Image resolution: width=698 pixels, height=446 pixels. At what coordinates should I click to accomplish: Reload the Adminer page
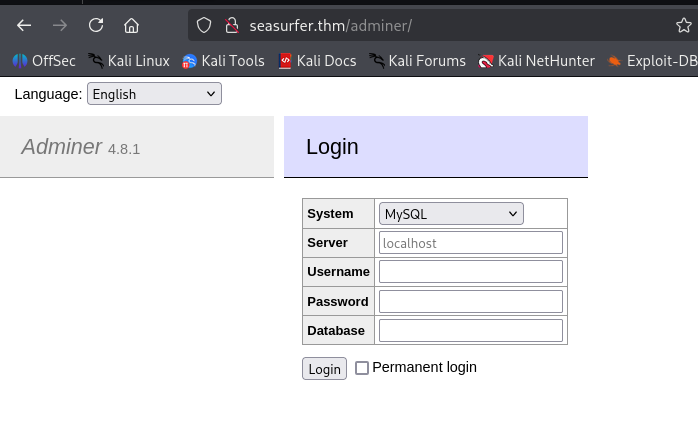click(x=96, y=25)
